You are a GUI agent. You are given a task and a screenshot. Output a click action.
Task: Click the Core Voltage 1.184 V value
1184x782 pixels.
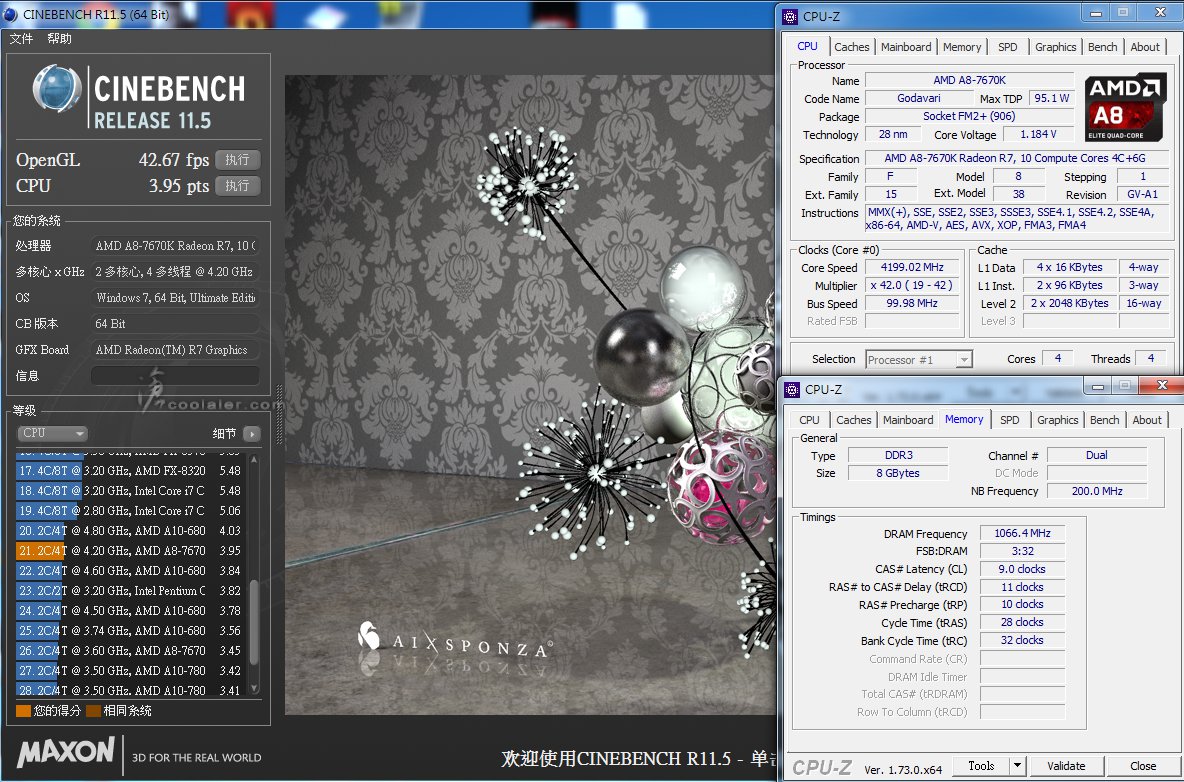click(x=1038, y=134)
